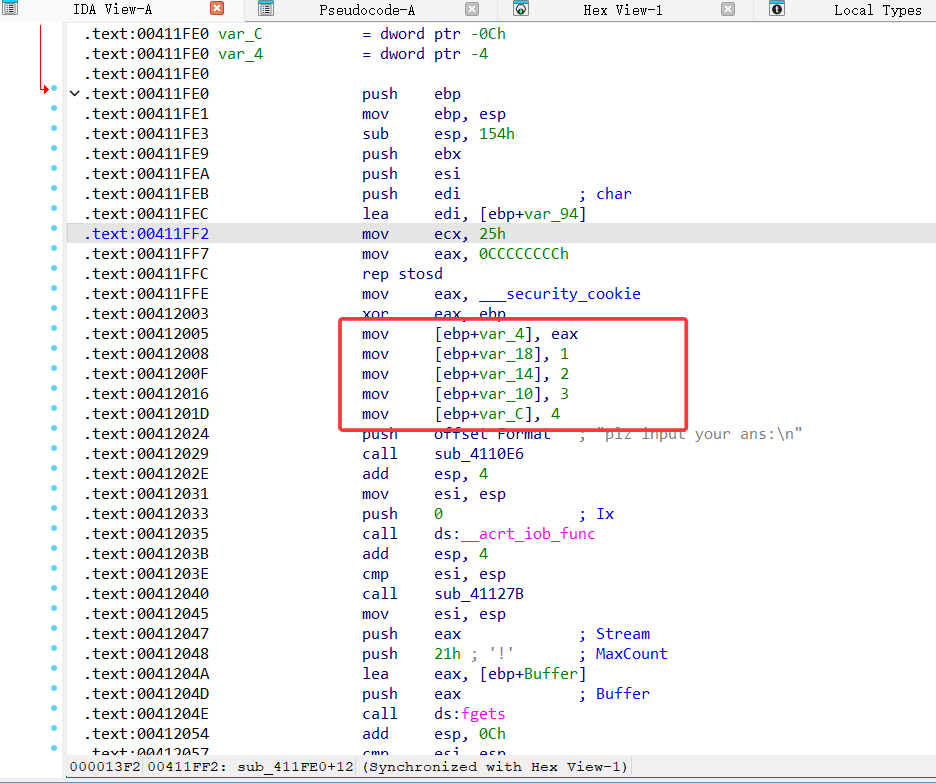Click the IDA View-A tab icon

click(10, 8)
